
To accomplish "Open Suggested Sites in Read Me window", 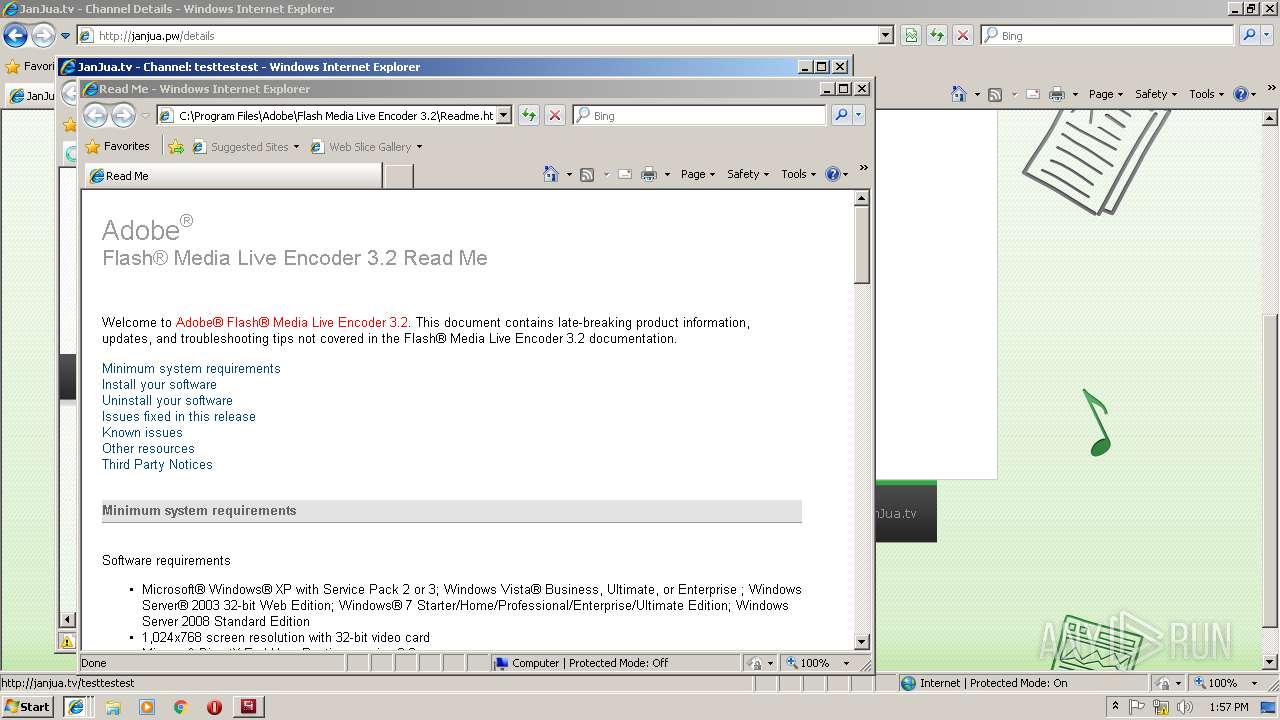I will click(x=246, y=147).
